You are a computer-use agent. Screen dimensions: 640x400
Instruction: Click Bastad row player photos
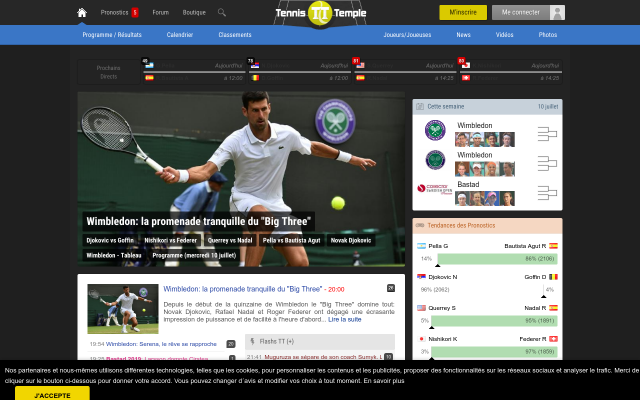485,199
